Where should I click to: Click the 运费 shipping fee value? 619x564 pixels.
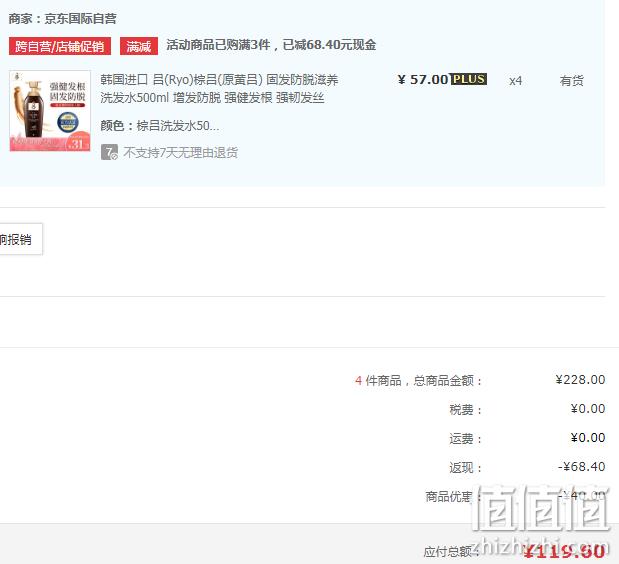588,438
